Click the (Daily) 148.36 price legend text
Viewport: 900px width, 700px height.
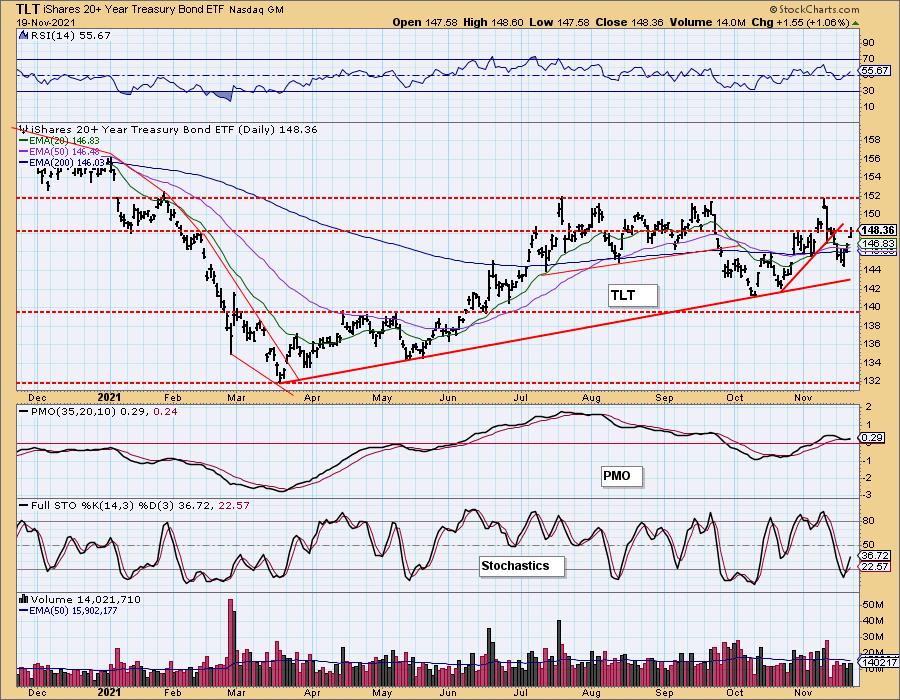click(277, 130)
